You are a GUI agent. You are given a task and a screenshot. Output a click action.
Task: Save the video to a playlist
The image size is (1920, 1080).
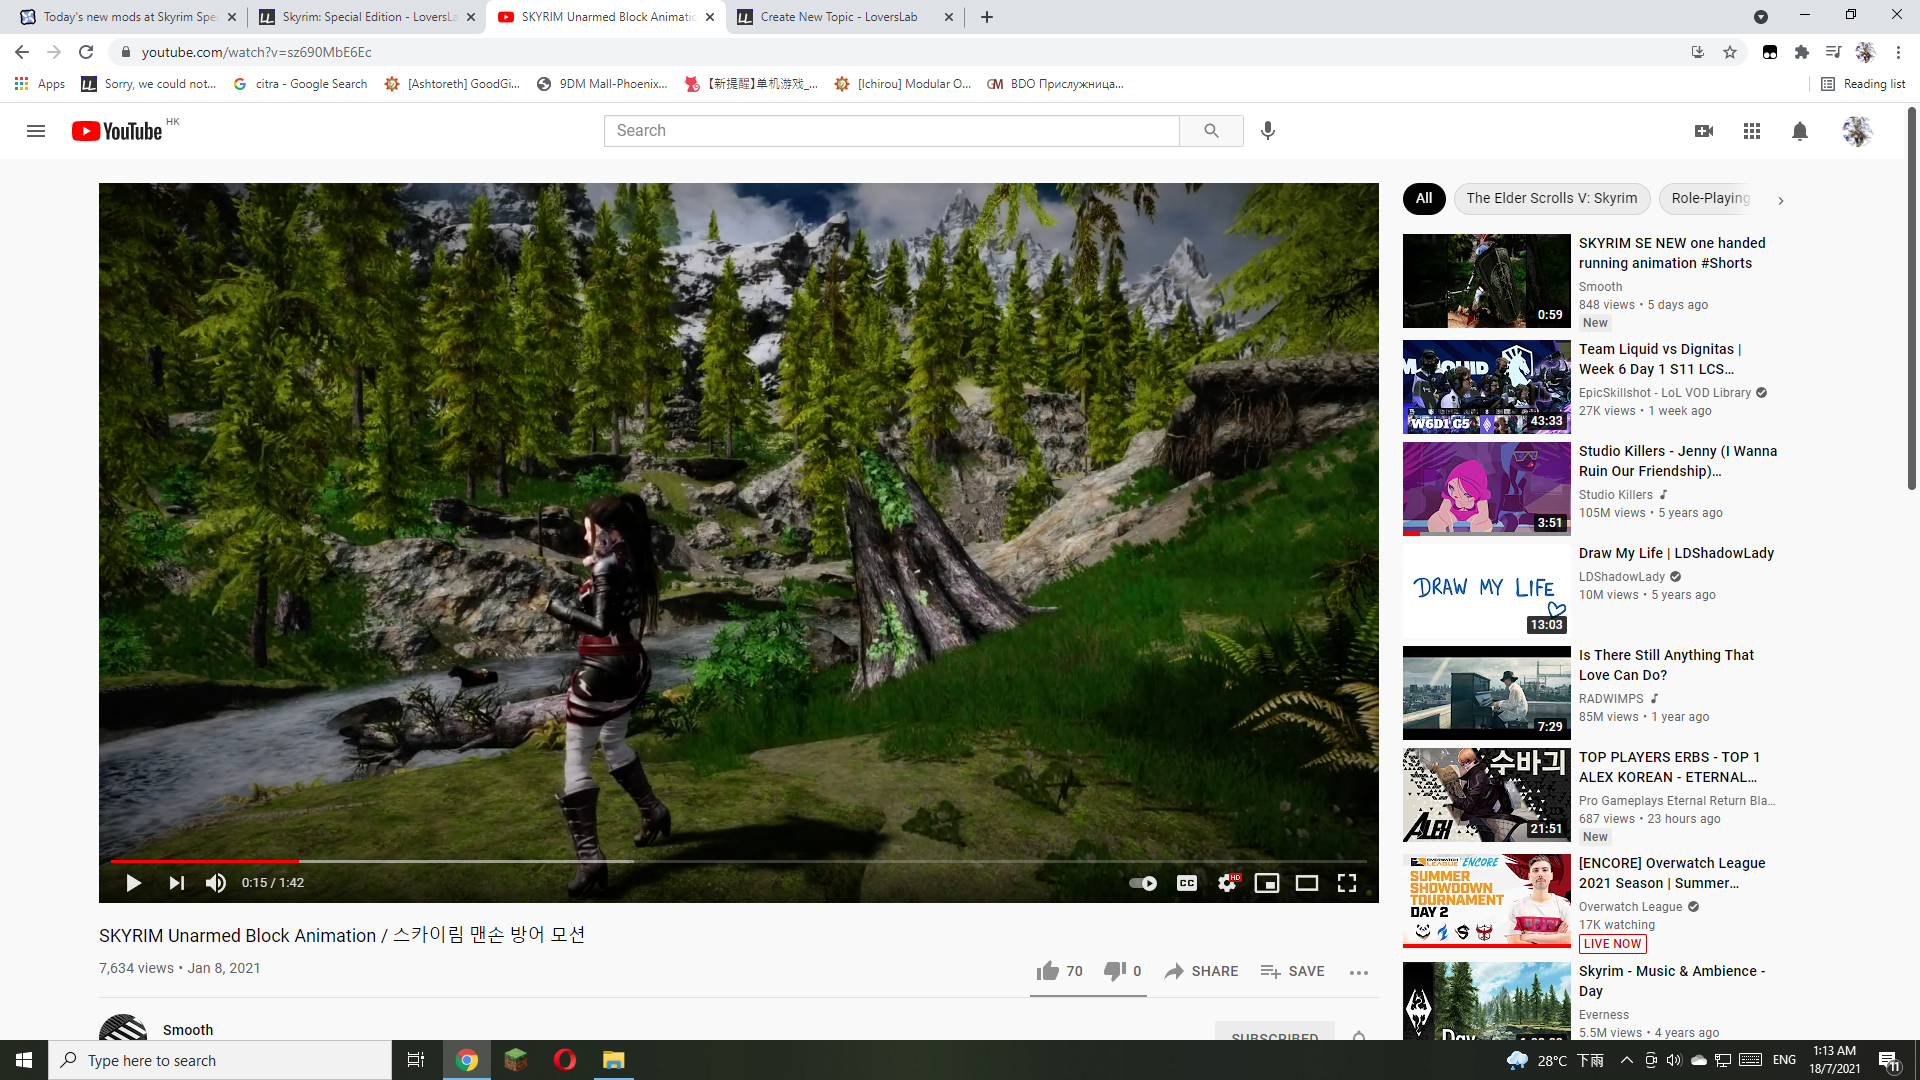(1292, 971)
